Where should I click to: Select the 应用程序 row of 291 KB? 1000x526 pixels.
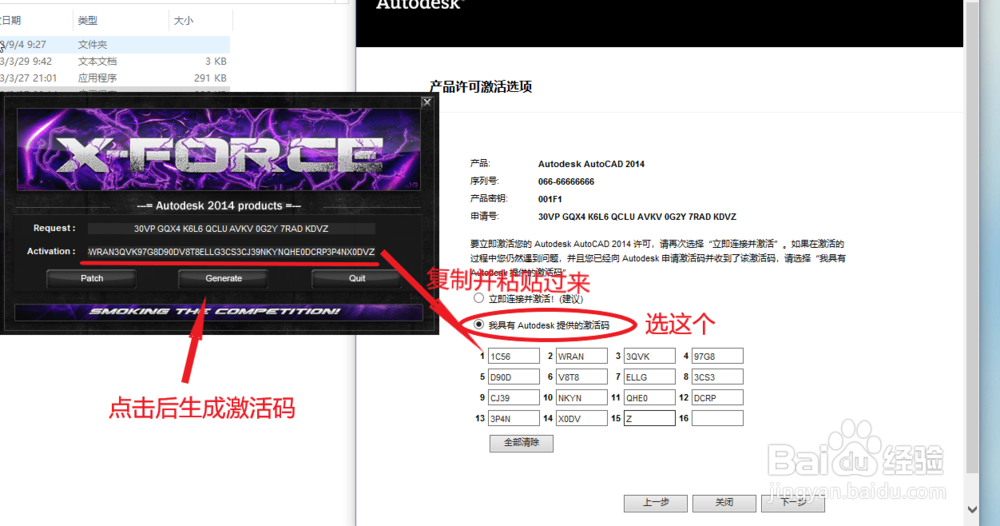click(x=115, y=78)
